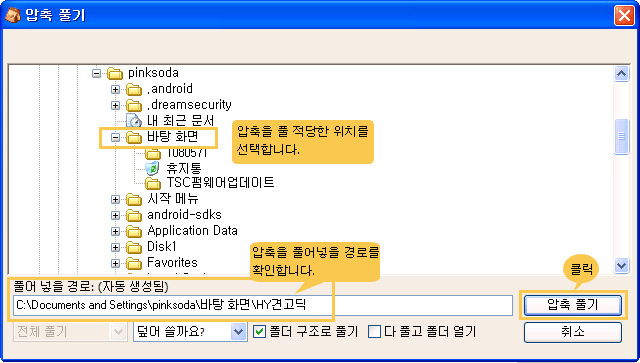This screenshot has width=640, height=363.
Task: Select the android-sdks folder icon
Action: tap(134, 215)
